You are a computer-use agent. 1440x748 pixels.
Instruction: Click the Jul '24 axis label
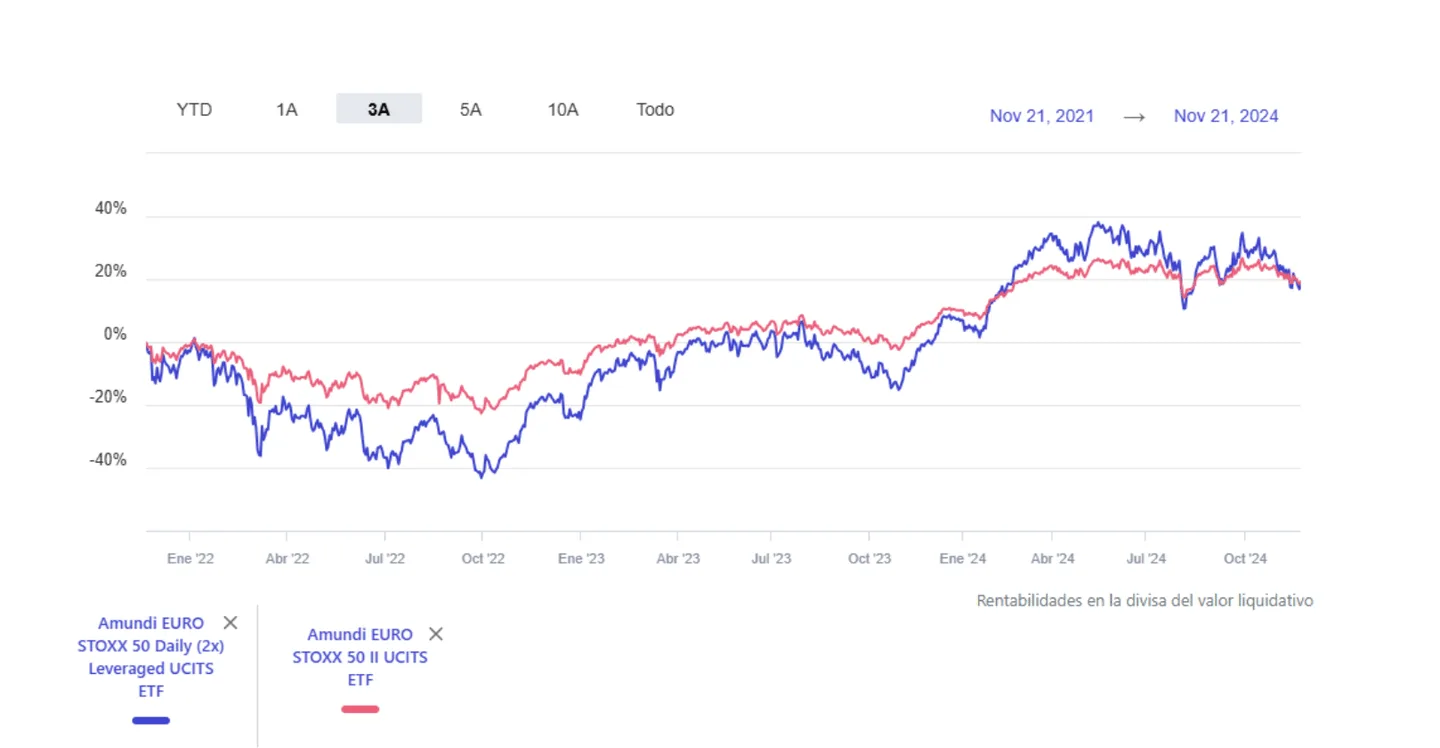(x=1145, y=559)
